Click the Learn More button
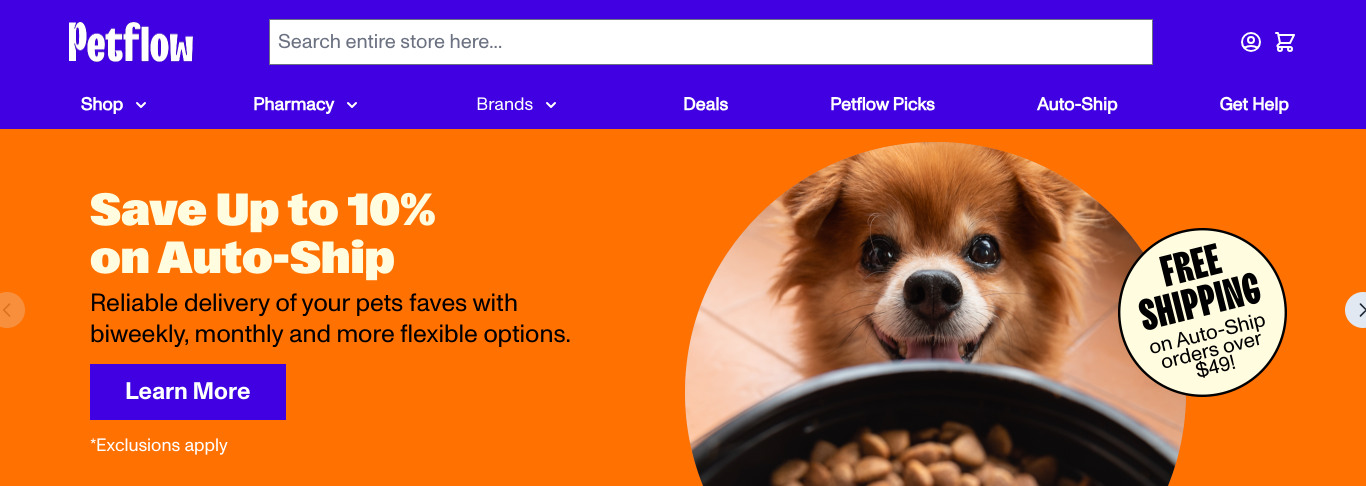The image size is (1366, 486). point(188,392)
